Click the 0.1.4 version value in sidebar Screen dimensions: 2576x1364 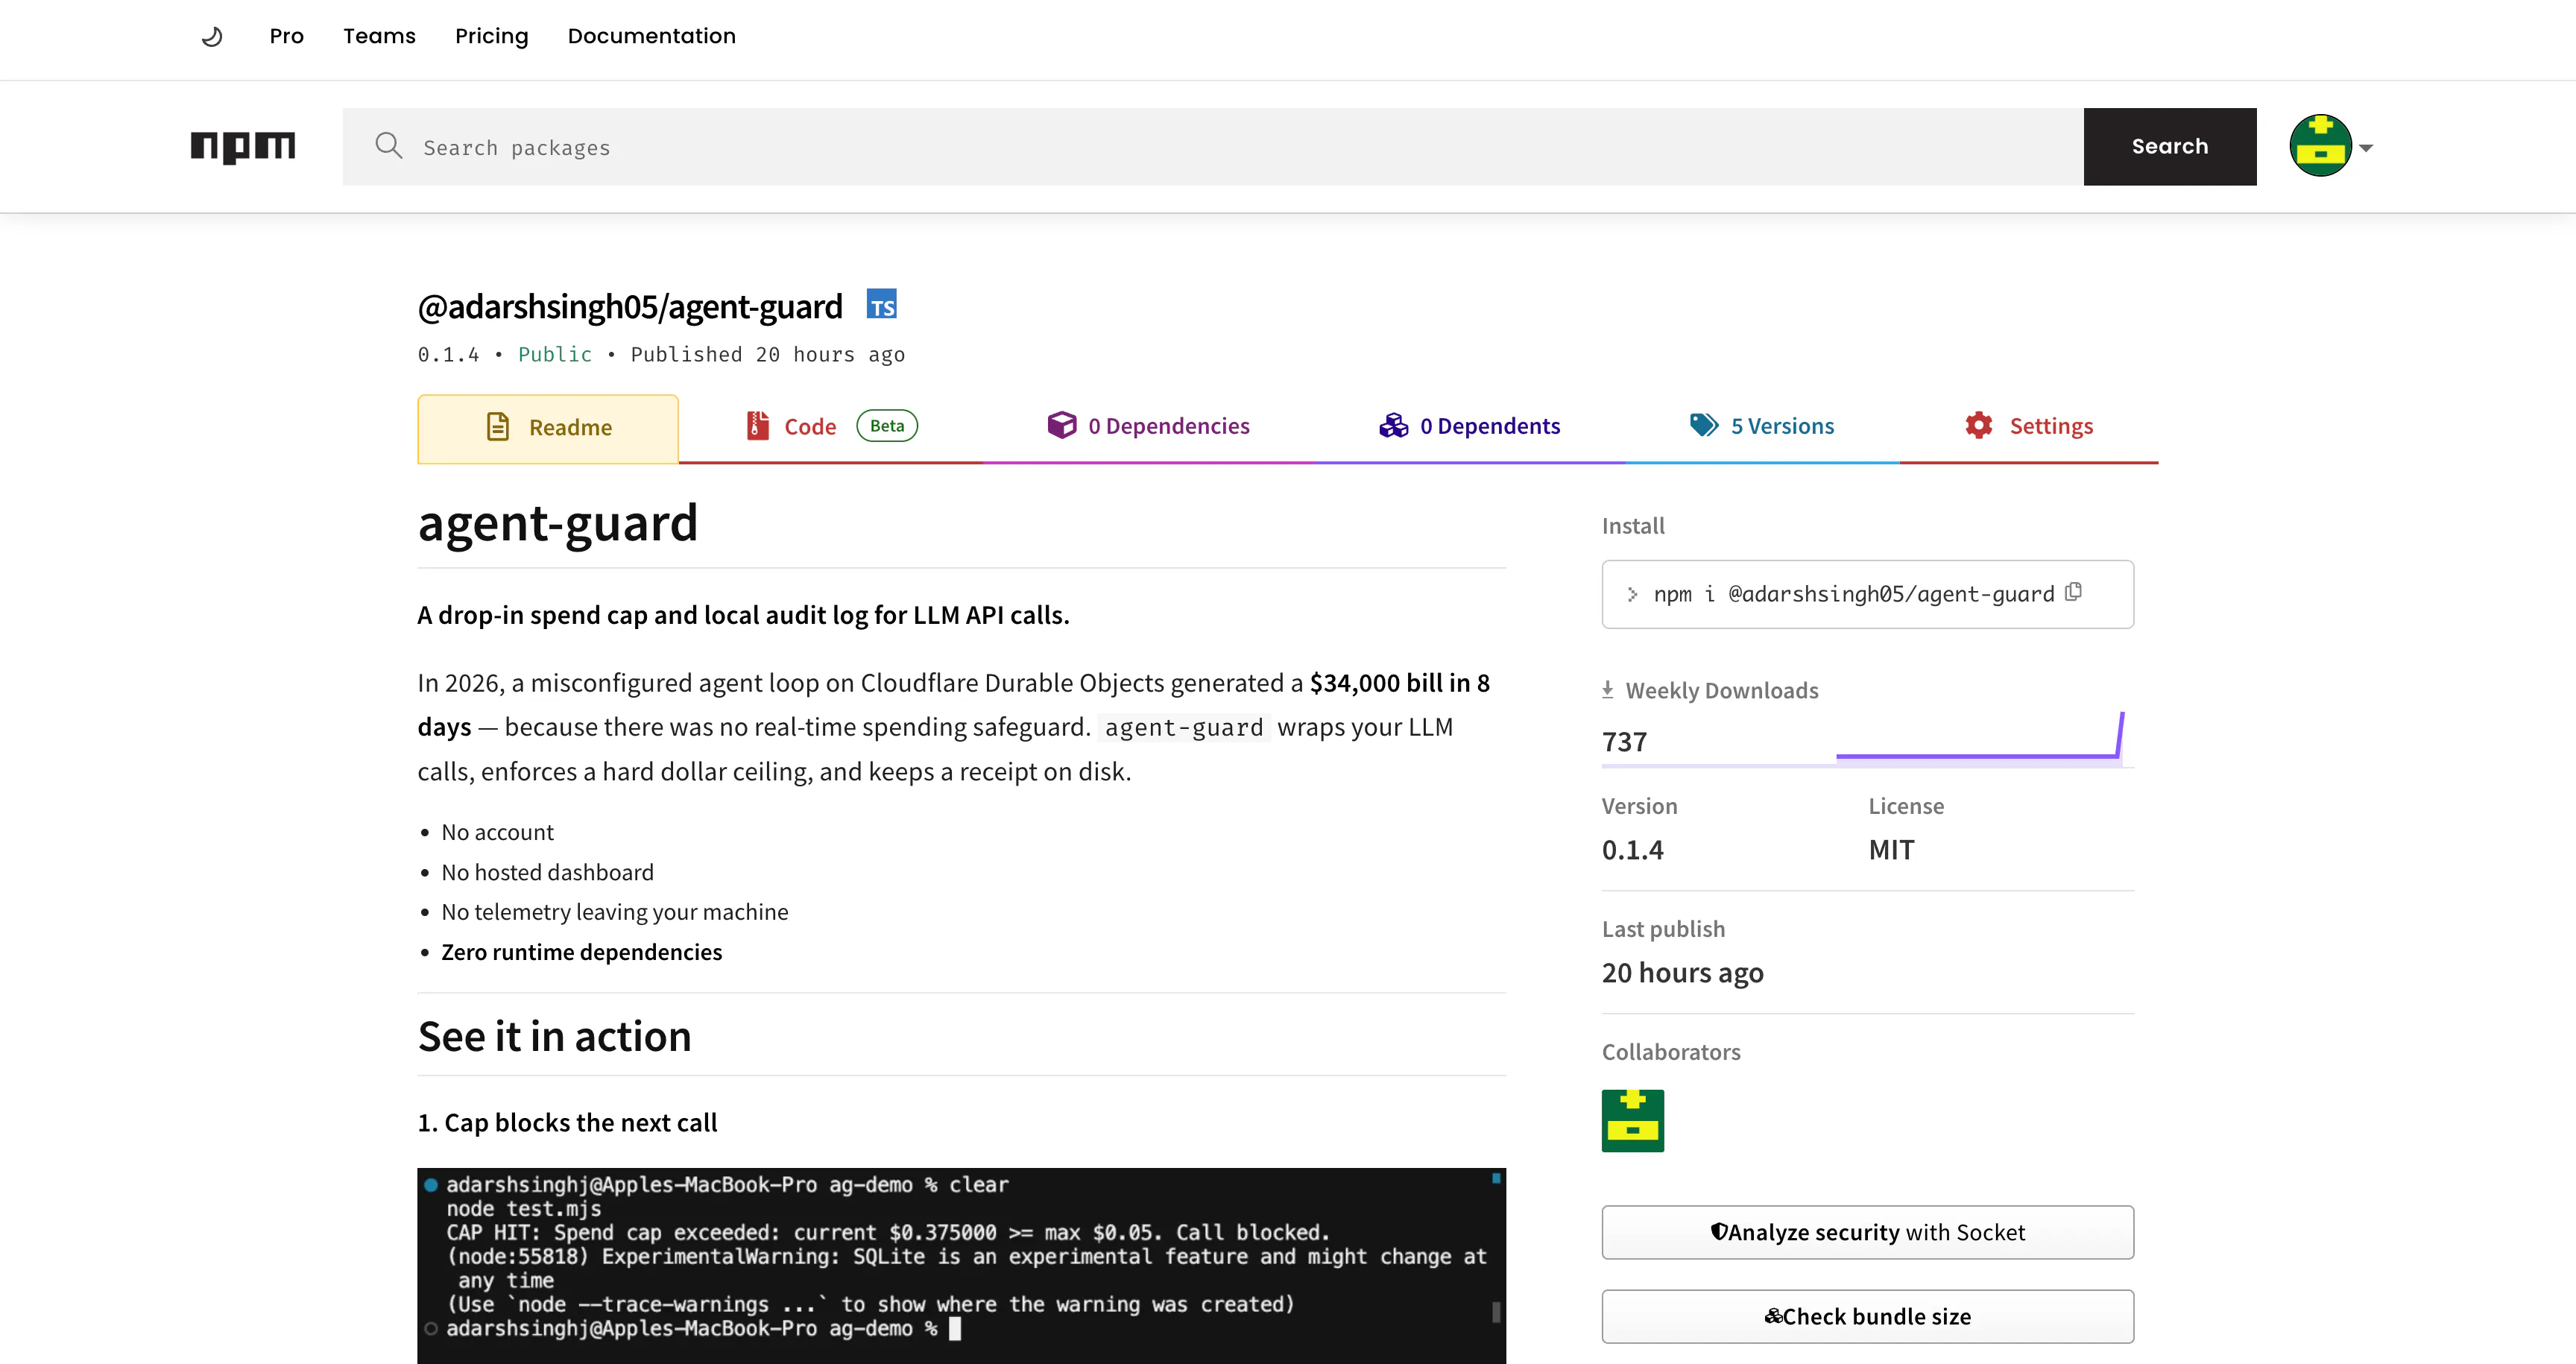1632,850
